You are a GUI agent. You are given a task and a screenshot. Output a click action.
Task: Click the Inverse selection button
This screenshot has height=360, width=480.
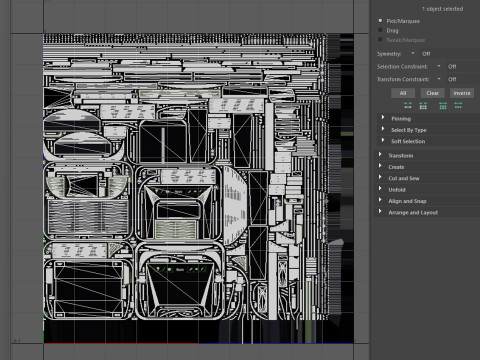[x=462, y=93]
